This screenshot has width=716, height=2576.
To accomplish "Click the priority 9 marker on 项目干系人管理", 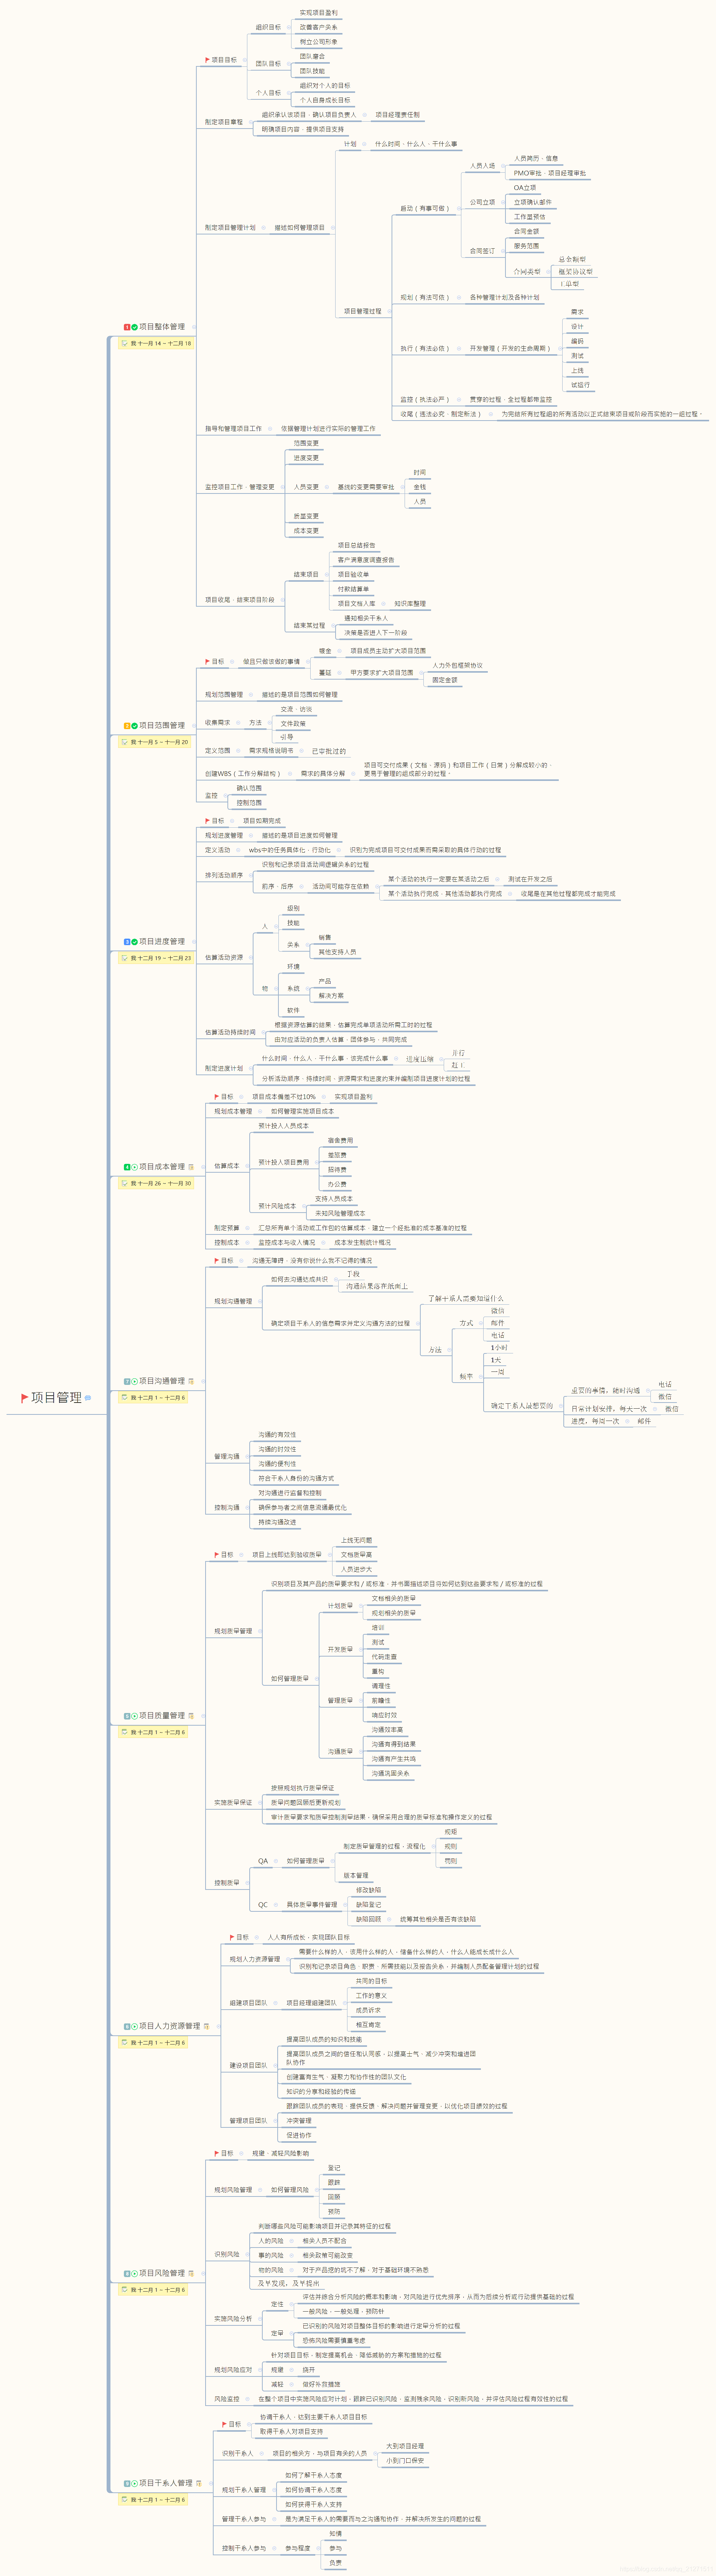I will point(127,2484).
